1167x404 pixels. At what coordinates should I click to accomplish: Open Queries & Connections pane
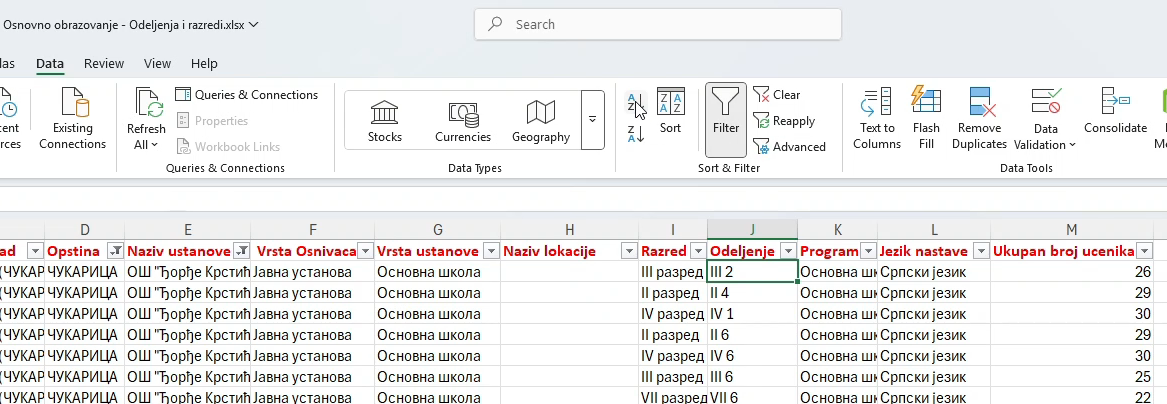pos(246,94)
